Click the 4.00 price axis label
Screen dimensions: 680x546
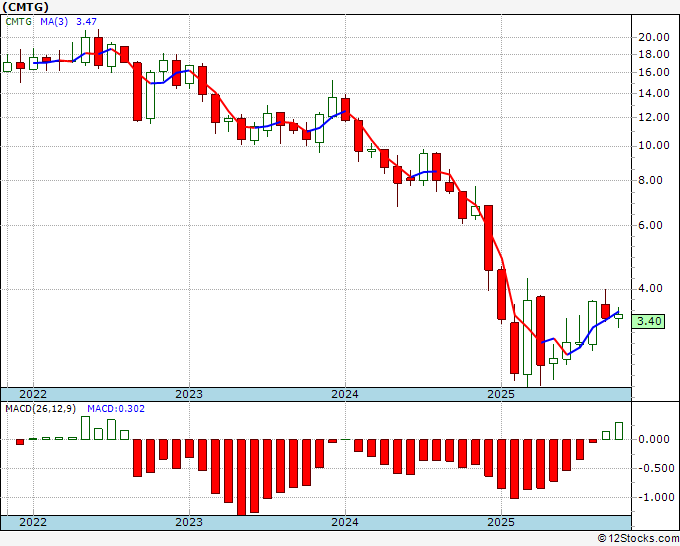click(x=651, y=288)
